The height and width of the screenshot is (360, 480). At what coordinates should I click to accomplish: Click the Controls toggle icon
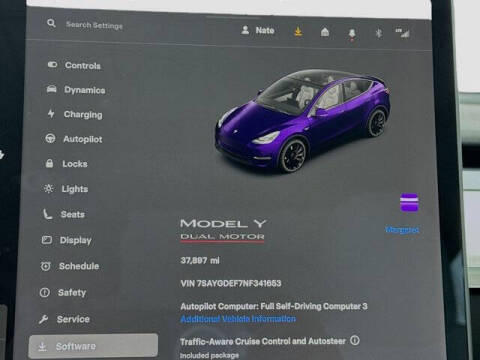tap(52, 64)
